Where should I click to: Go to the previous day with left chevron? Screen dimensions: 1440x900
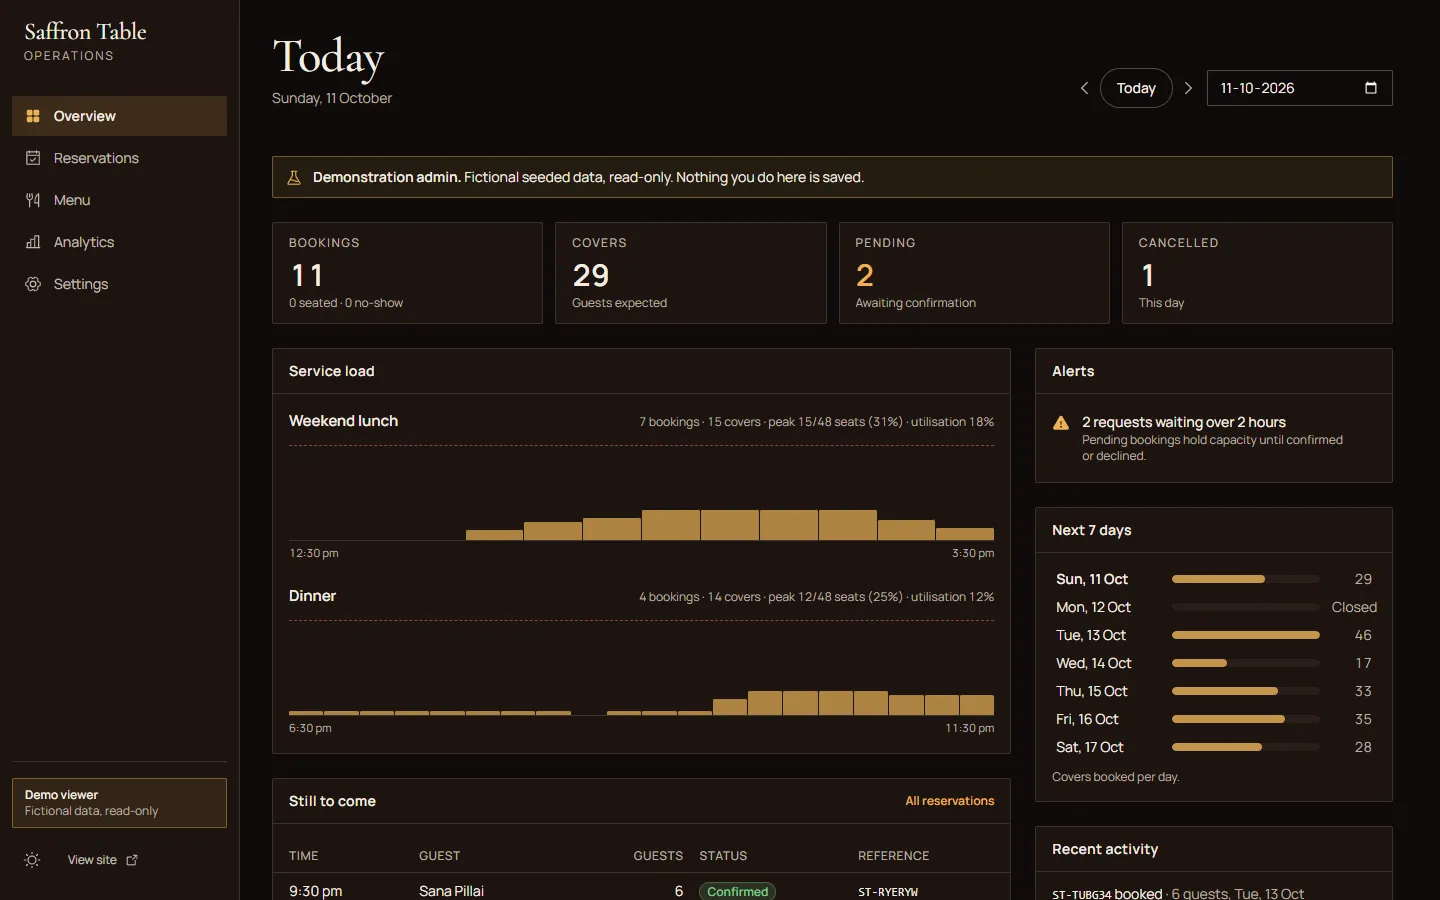click(x=1084, y=88)
